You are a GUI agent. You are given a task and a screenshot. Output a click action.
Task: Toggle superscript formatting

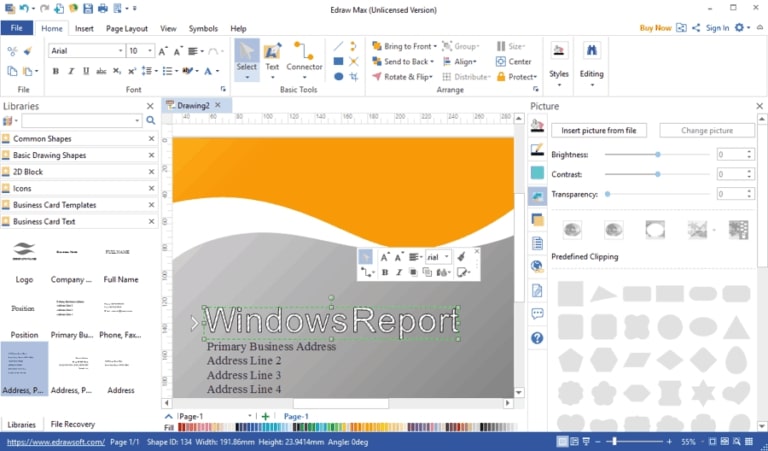pos(132,71)
